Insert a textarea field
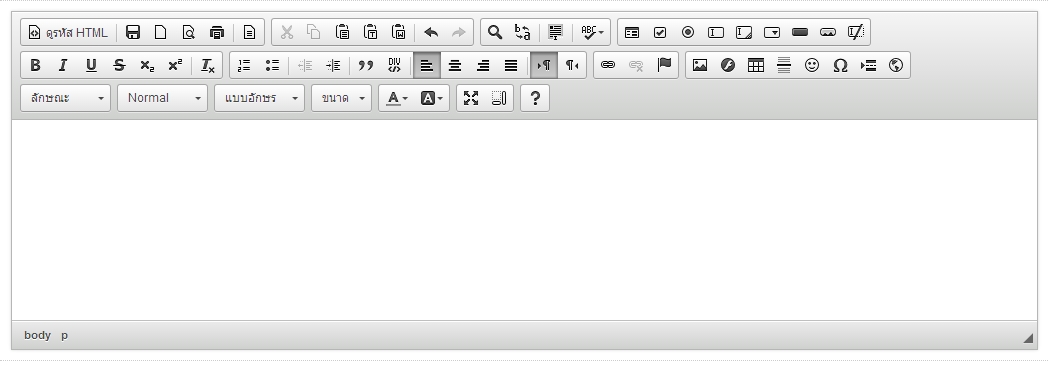Image resolution: width=1051 pixels, height=369 pixels. [745, 32]
